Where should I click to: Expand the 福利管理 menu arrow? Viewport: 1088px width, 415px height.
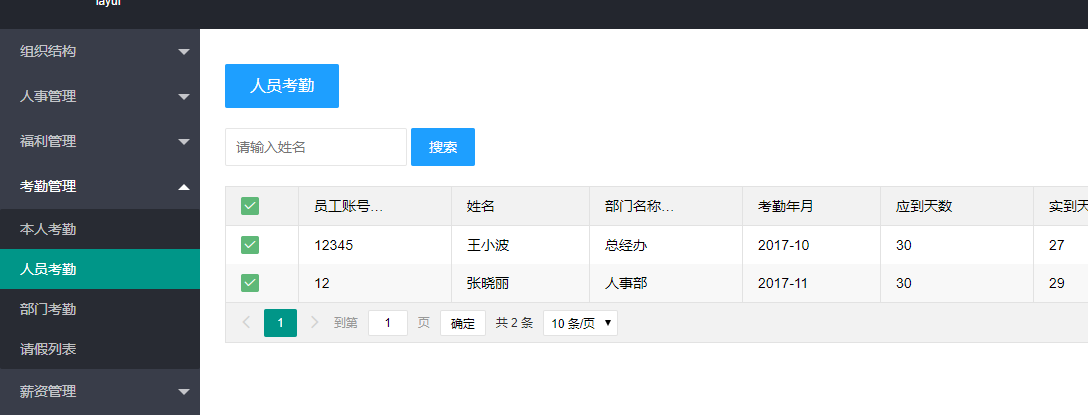tap(184, 142)
